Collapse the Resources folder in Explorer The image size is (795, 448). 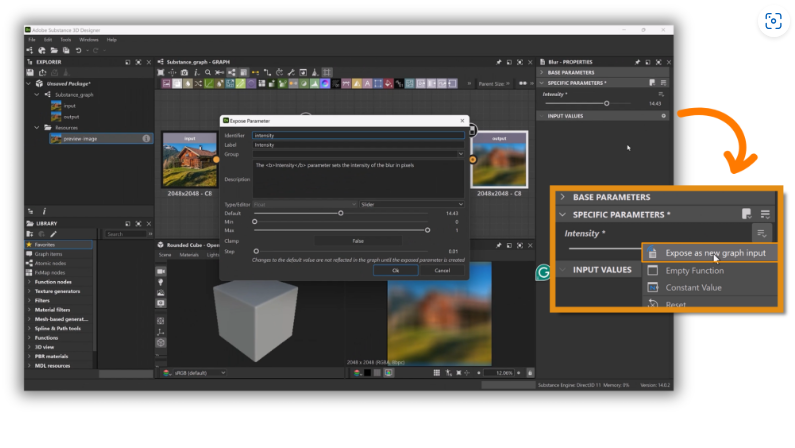coord(37,128)
